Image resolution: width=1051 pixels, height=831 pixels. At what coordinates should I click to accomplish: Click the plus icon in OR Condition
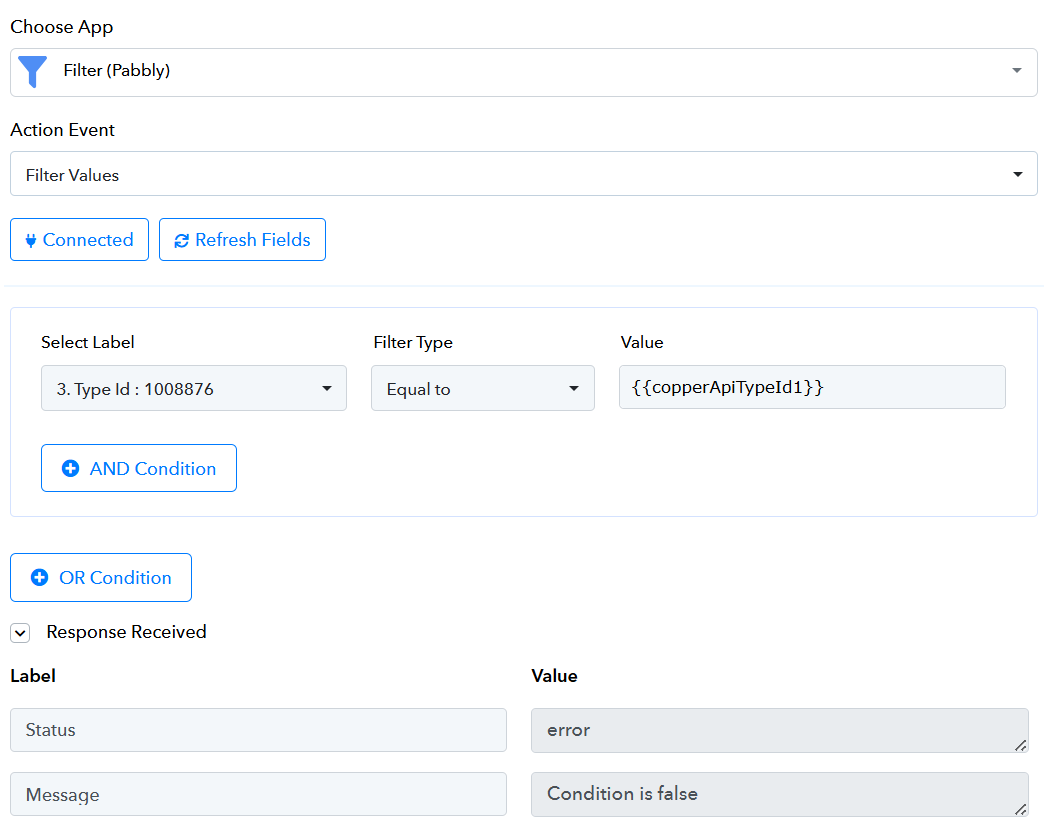point(39,578)
